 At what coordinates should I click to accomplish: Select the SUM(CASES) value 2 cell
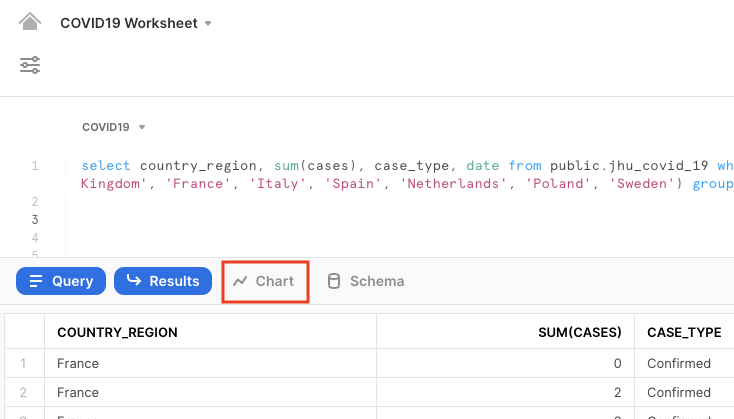(620, 392)
